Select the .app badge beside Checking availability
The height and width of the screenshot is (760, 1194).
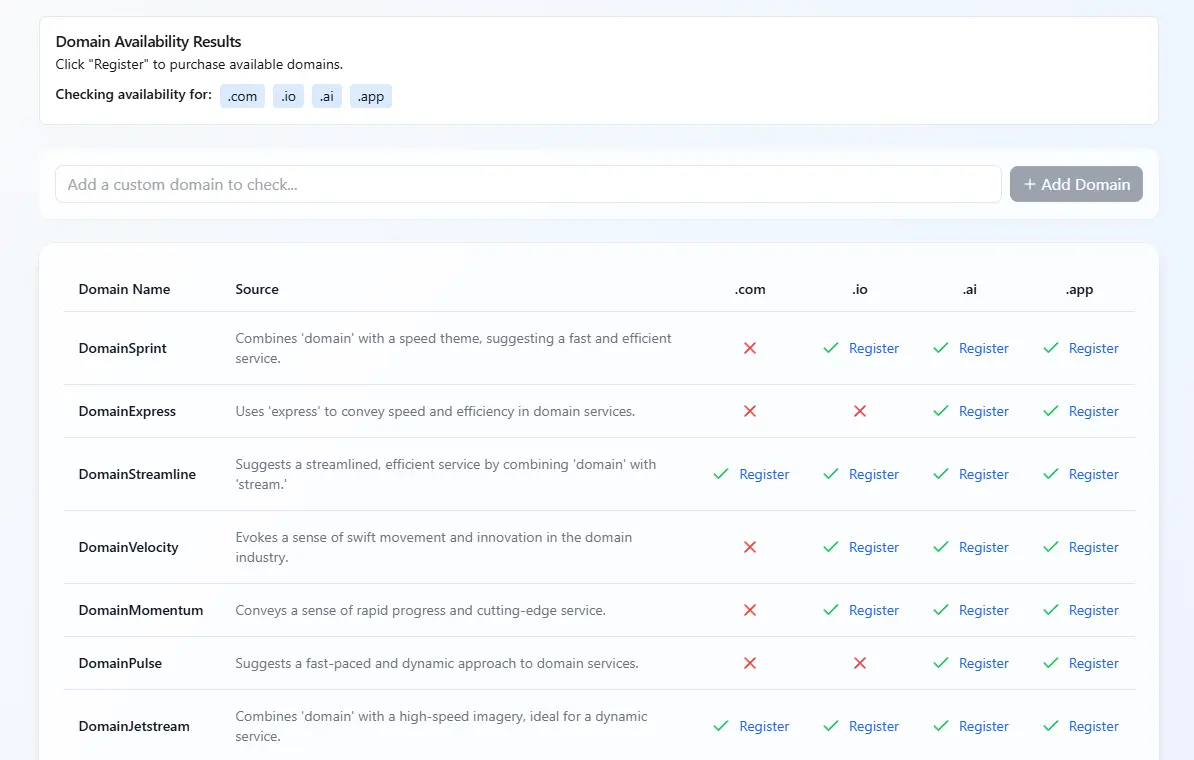click(370, 96)
